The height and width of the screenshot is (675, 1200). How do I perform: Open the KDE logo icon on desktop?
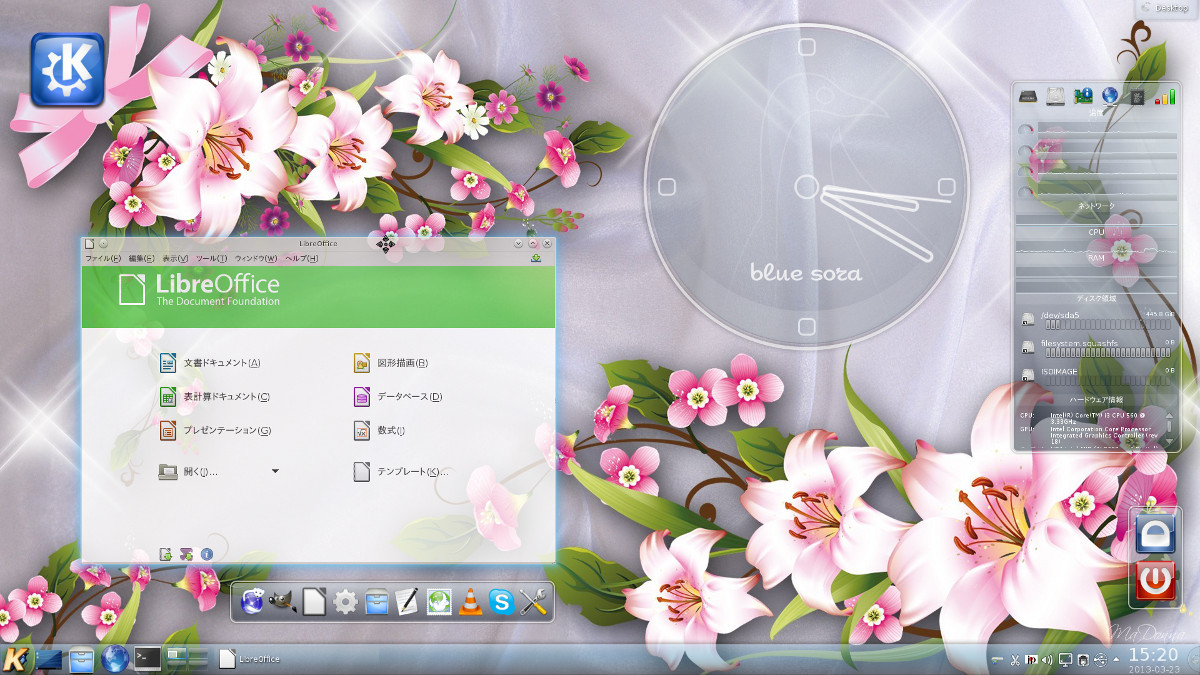[x=67, y=70]
